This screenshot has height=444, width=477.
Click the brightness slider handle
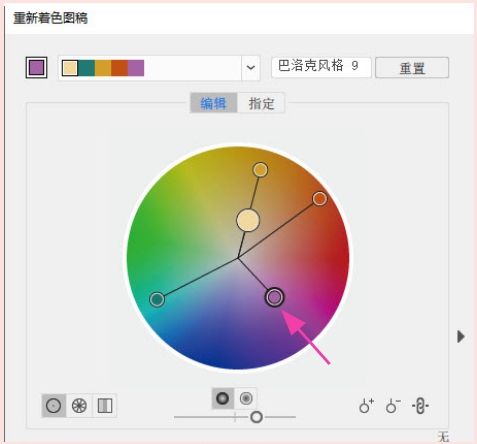coord(256,417)
